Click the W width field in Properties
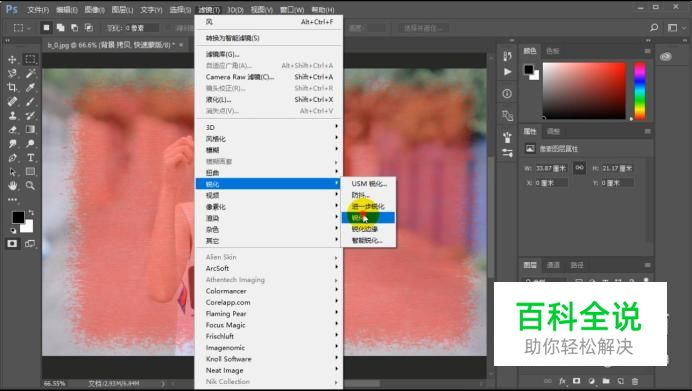 pyautogui.click(x=552, y=168)
